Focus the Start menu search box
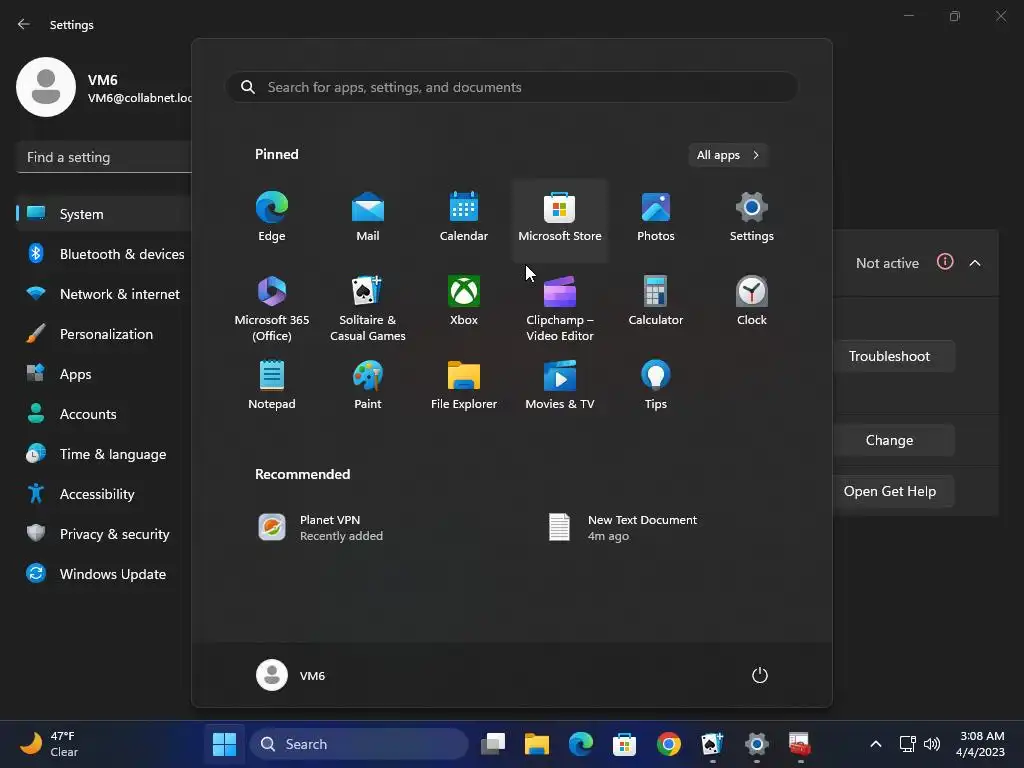The width and height of the screenshot is (1024, 768). point(512,87)
